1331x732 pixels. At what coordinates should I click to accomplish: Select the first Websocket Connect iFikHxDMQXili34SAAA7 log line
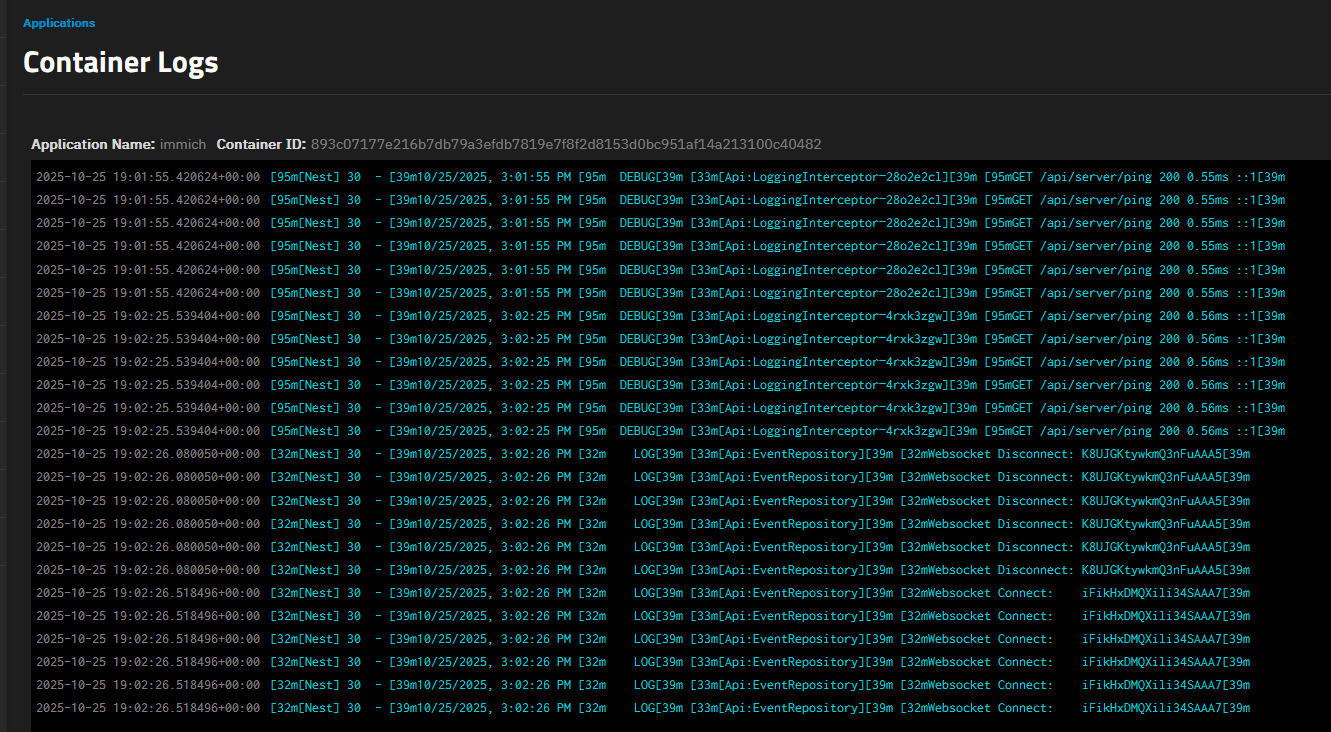click(x=643, y=593)
